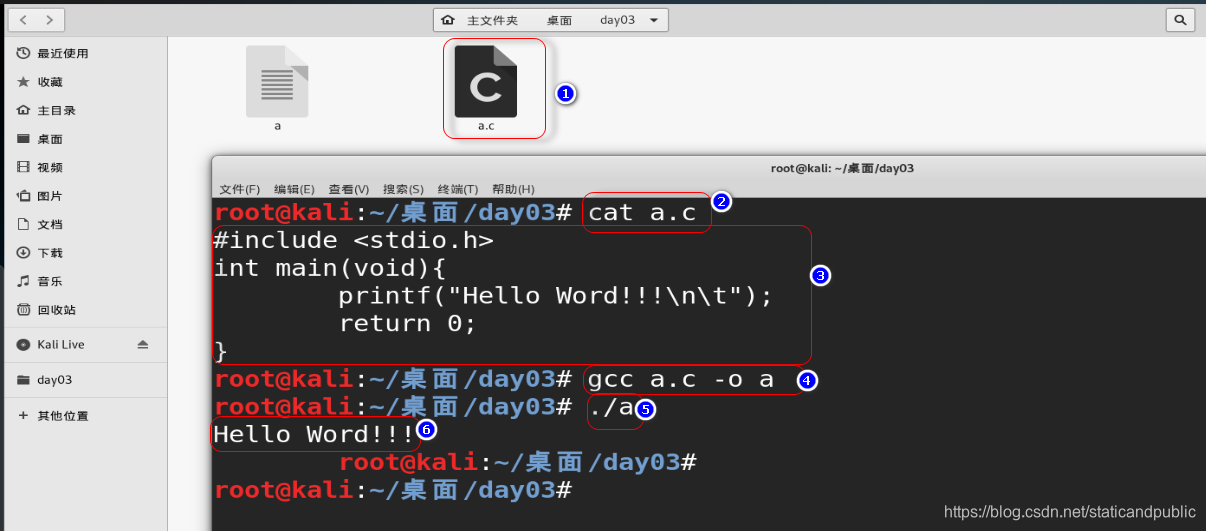Screen dimensions: 1206x531
Task: Select day03 in the path bar
Action: click(x=617, y=20)
